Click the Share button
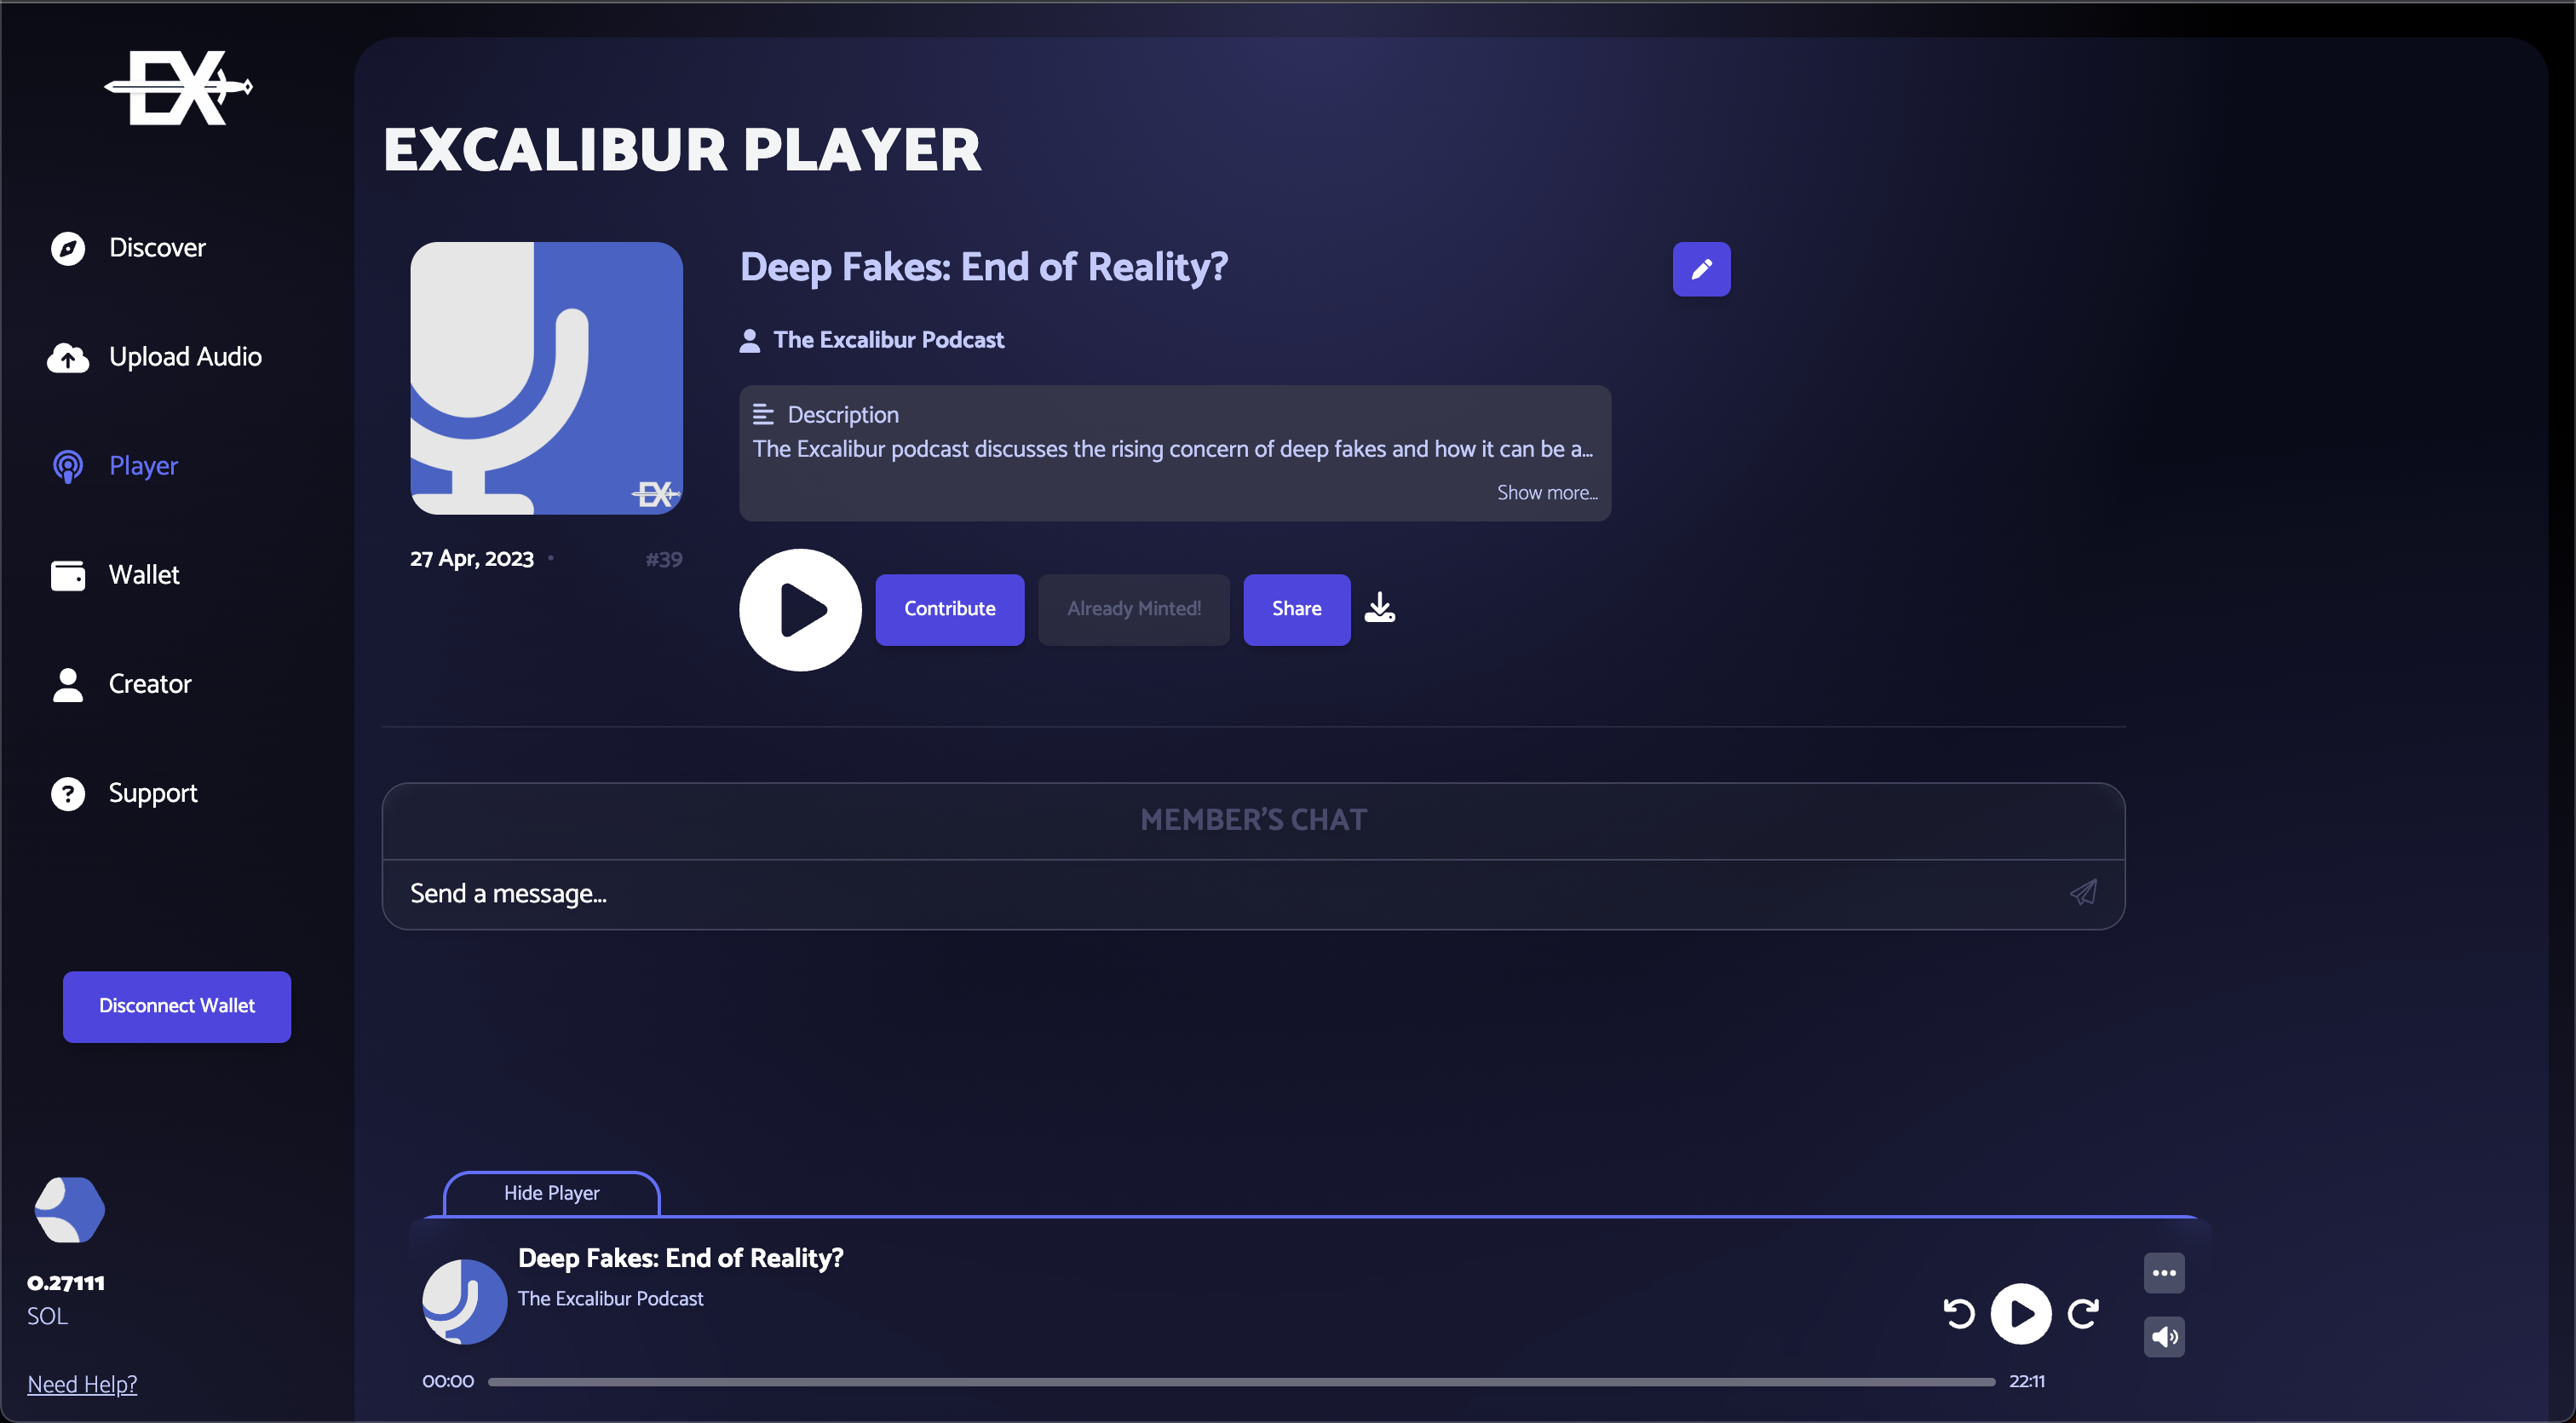The height and width of the screenshot is (1423, 2576). [x=1296, y=608]
